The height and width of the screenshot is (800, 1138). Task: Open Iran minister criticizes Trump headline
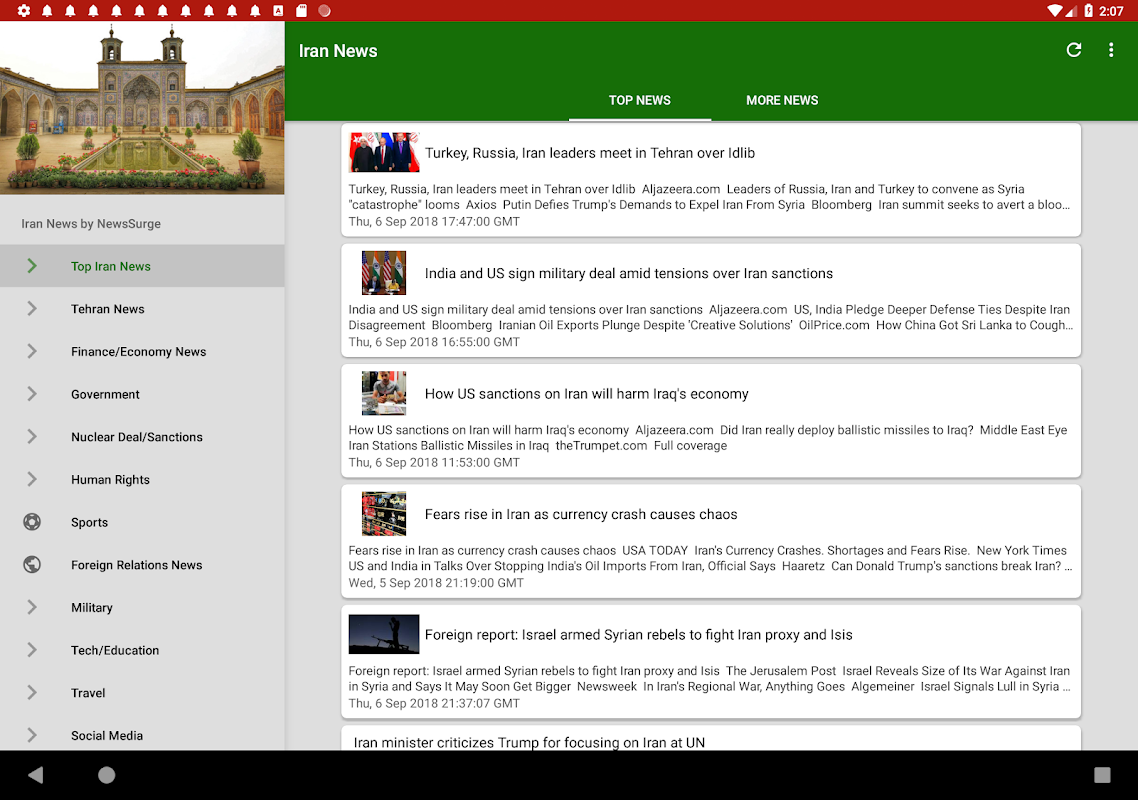tap(529, 743)
